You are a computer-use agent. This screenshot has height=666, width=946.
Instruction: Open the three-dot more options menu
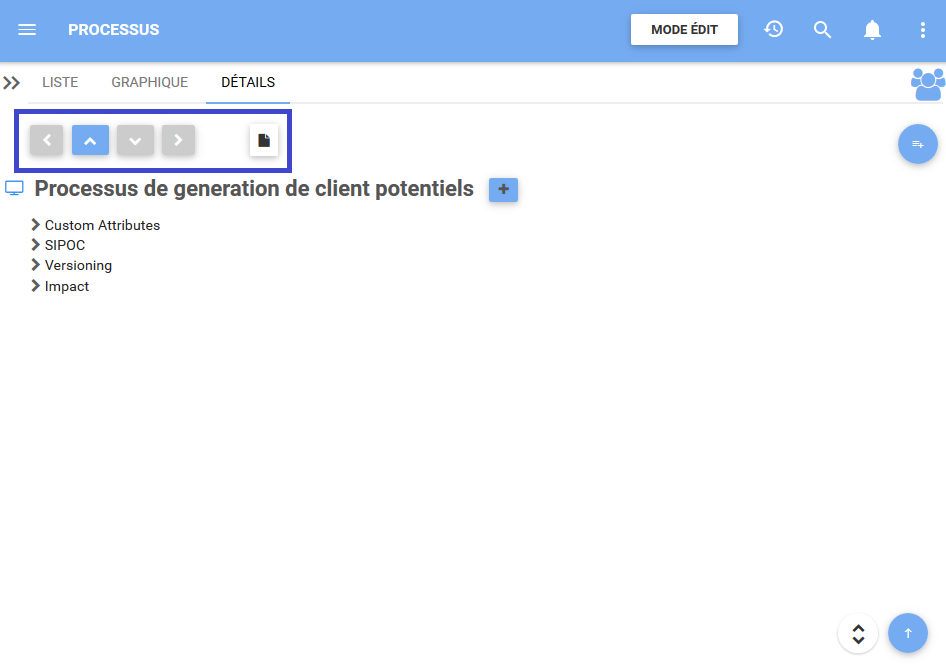click(922, 30)
